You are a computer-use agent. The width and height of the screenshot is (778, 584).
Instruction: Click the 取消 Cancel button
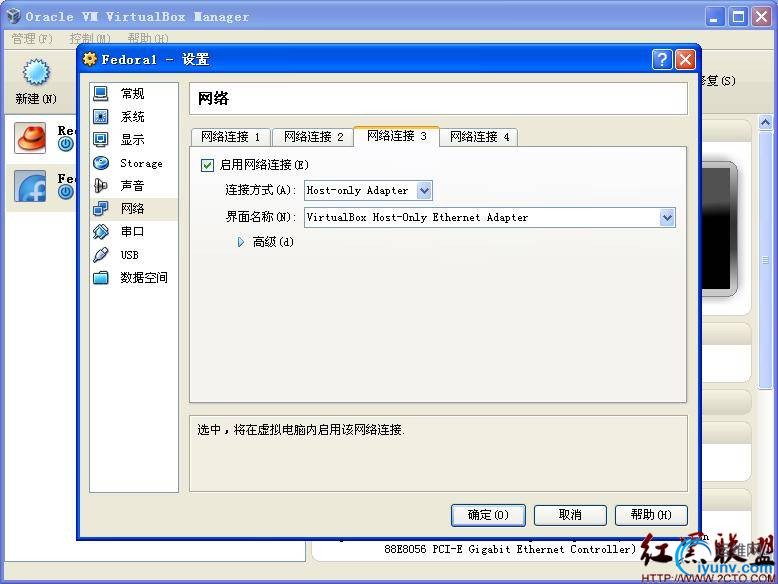pos(570,515)
